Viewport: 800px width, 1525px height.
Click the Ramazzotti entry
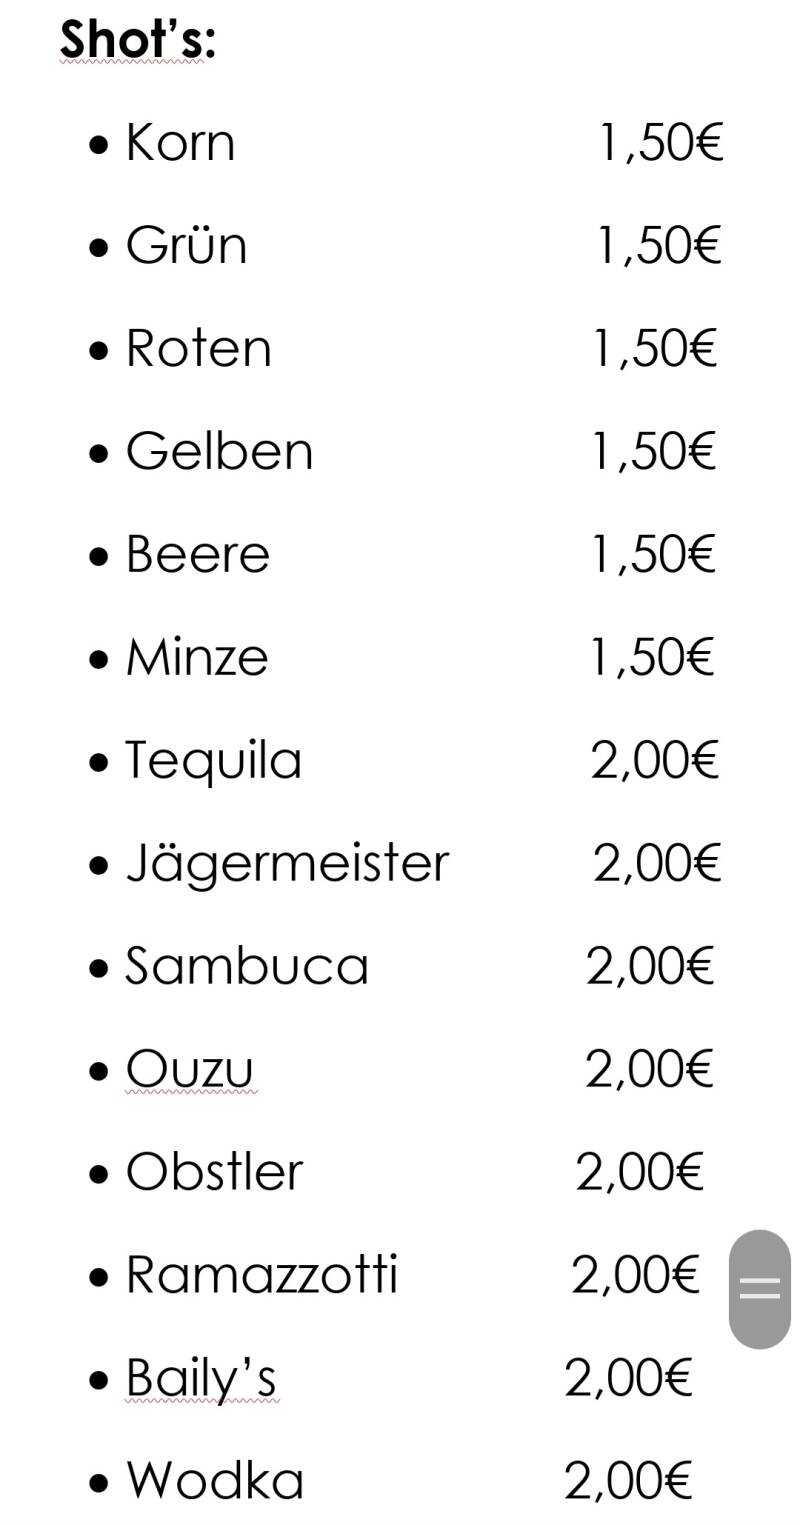(x=261, y=1275)
